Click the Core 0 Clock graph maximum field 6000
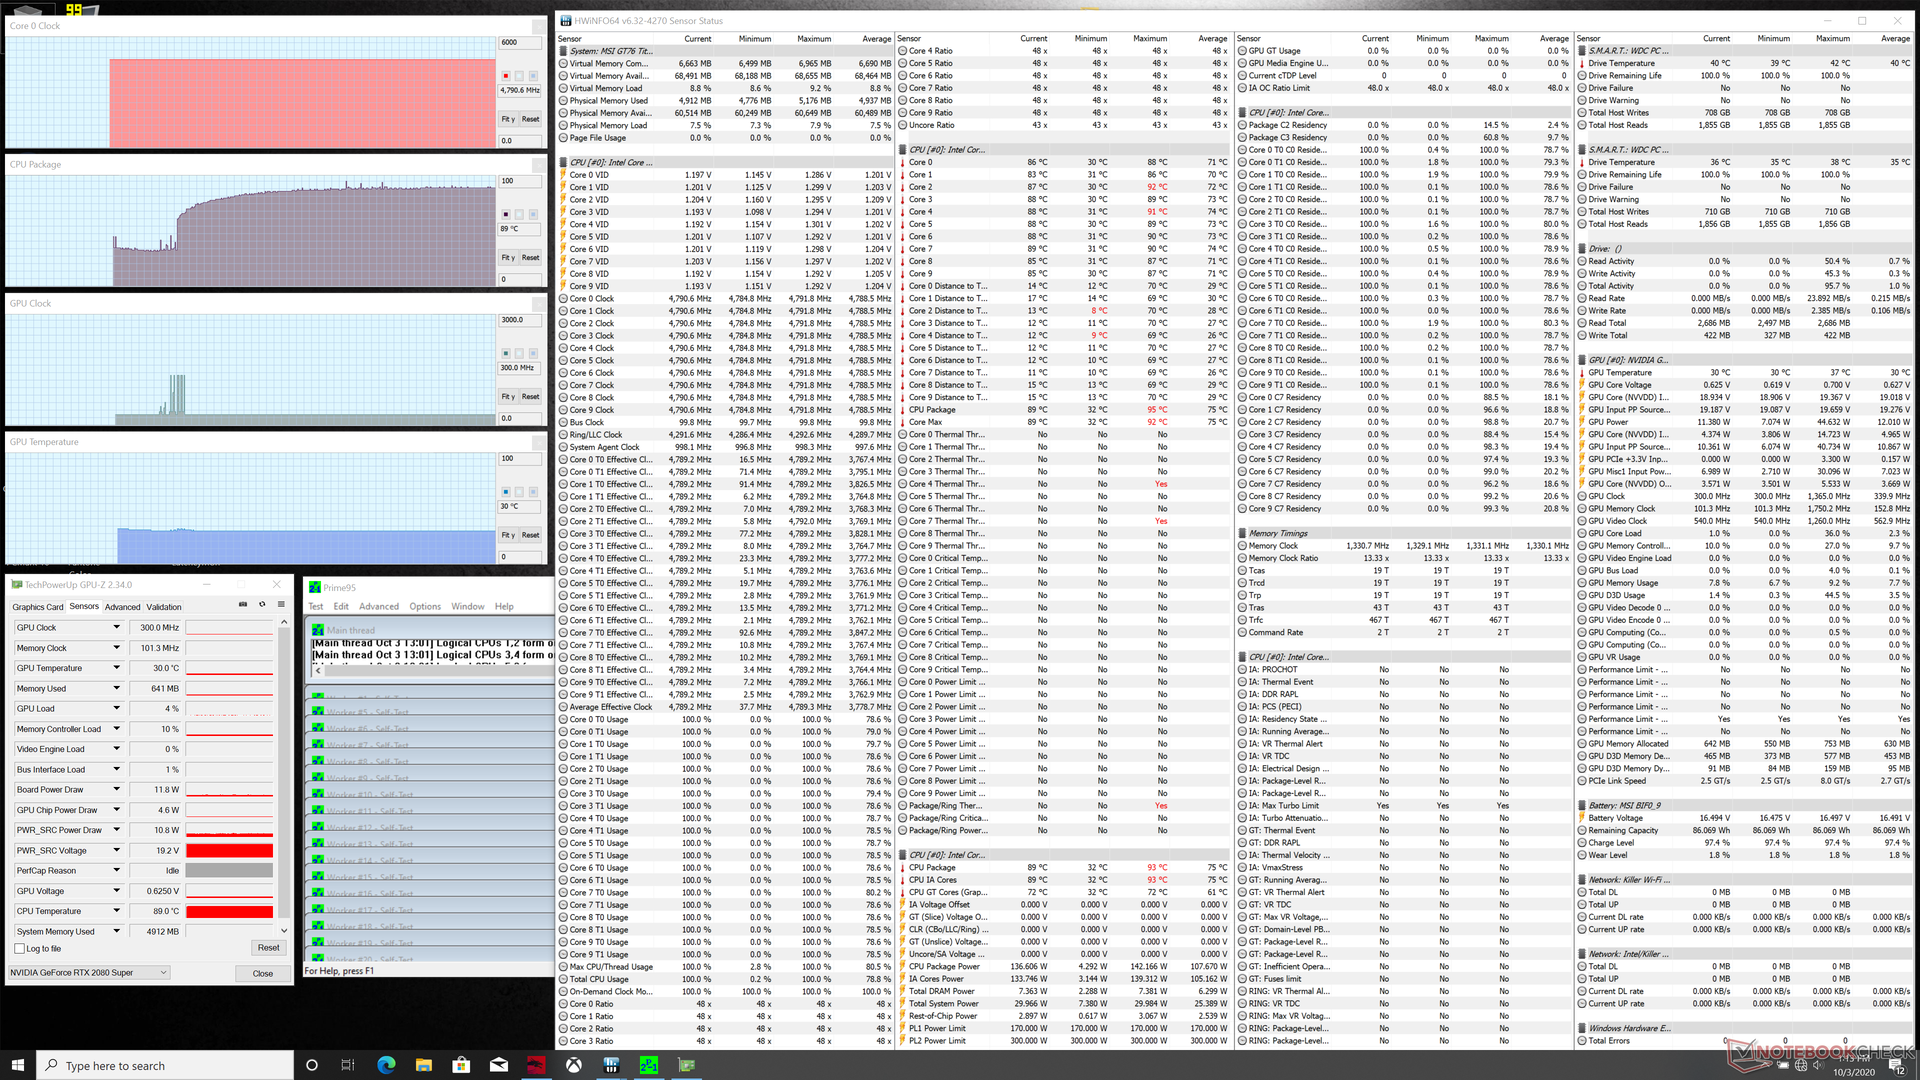1920x1080 pixels. 520,42
